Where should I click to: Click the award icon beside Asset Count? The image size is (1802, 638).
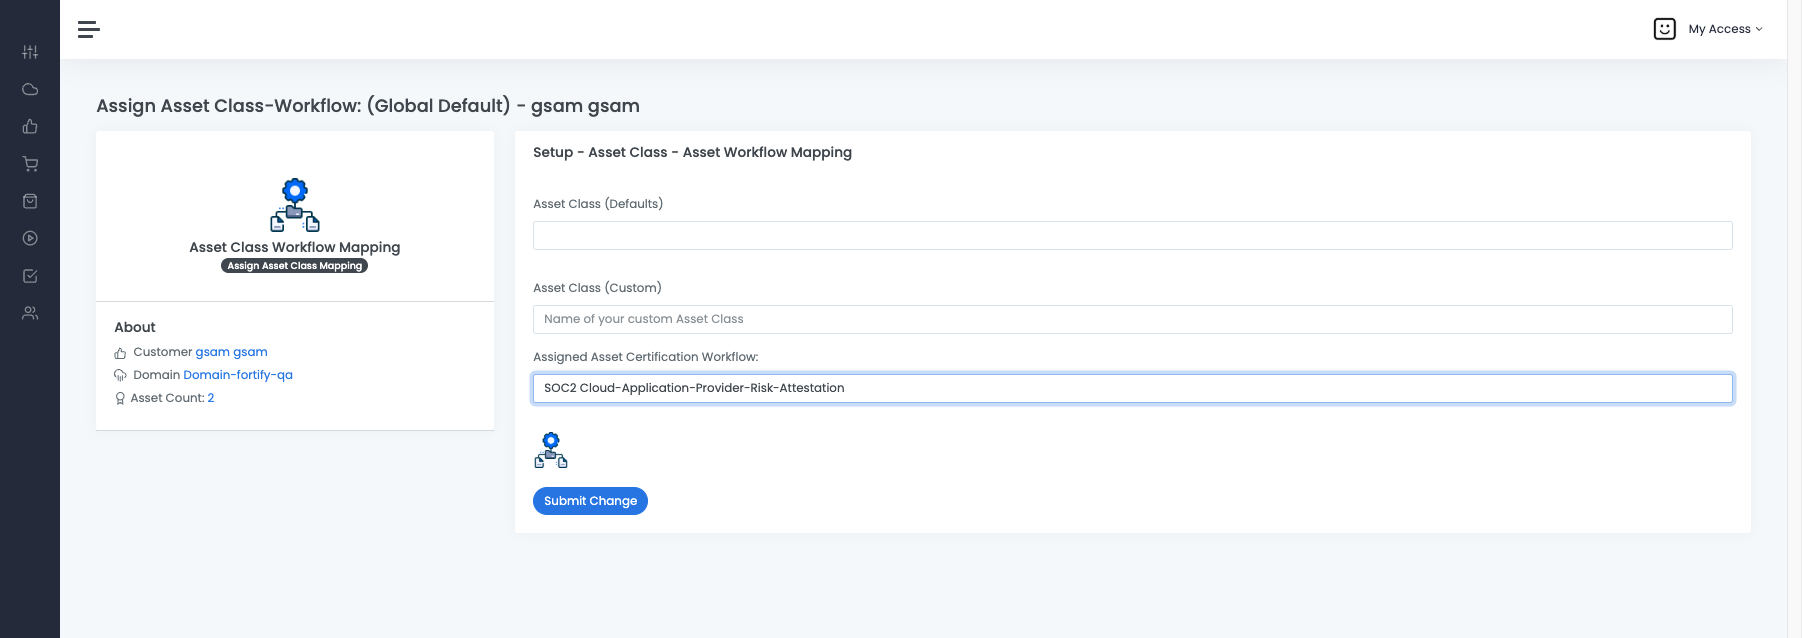click(x=120, y=399)
